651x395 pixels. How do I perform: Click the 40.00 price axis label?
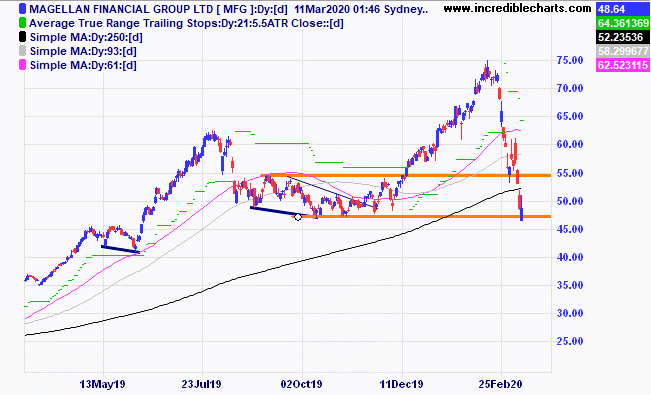tap(570, 257)
